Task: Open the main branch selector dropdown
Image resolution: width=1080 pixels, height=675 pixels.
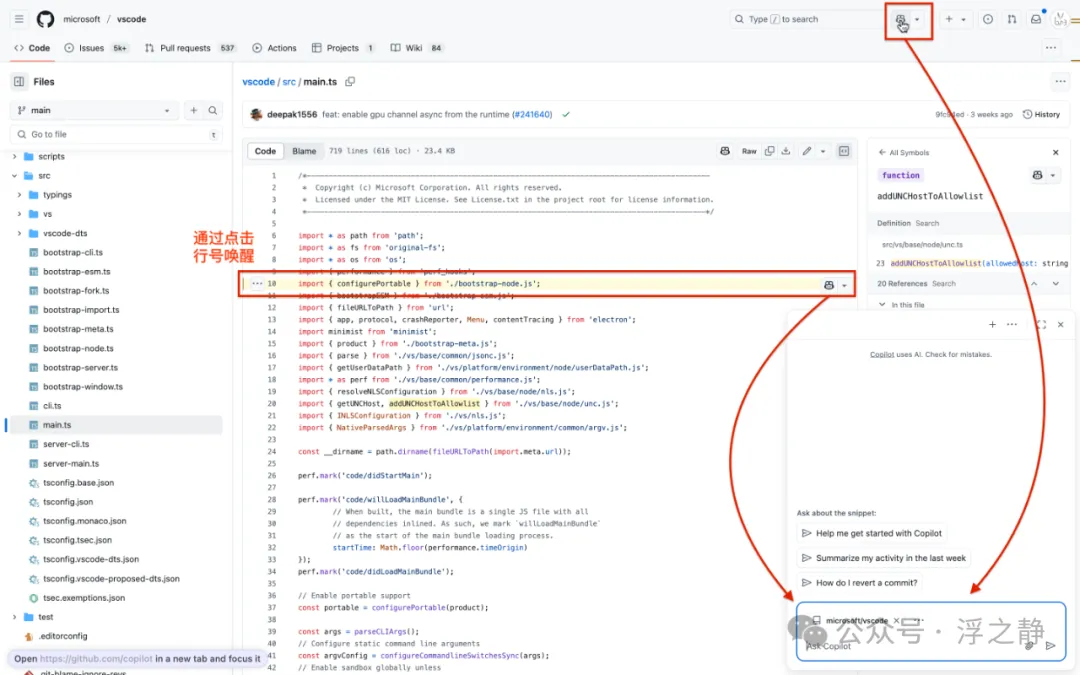Action: 94,110
